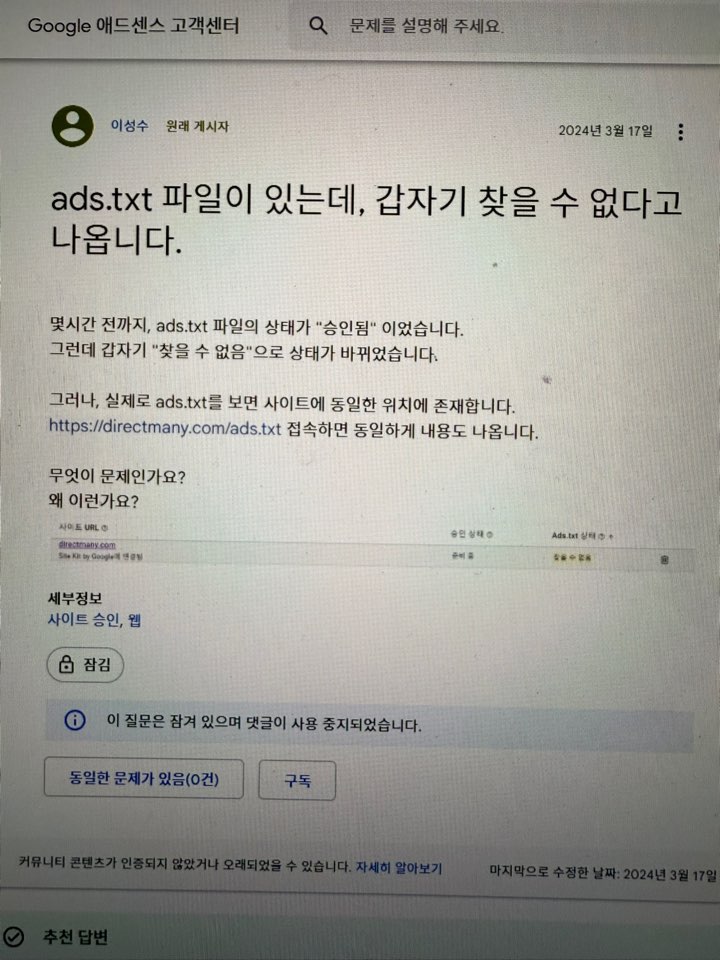Image resolution: width=720 pixels, height=960 pixels.
Task: Click 이성수's profile avatar icon
Action: [x=72, y=126]
